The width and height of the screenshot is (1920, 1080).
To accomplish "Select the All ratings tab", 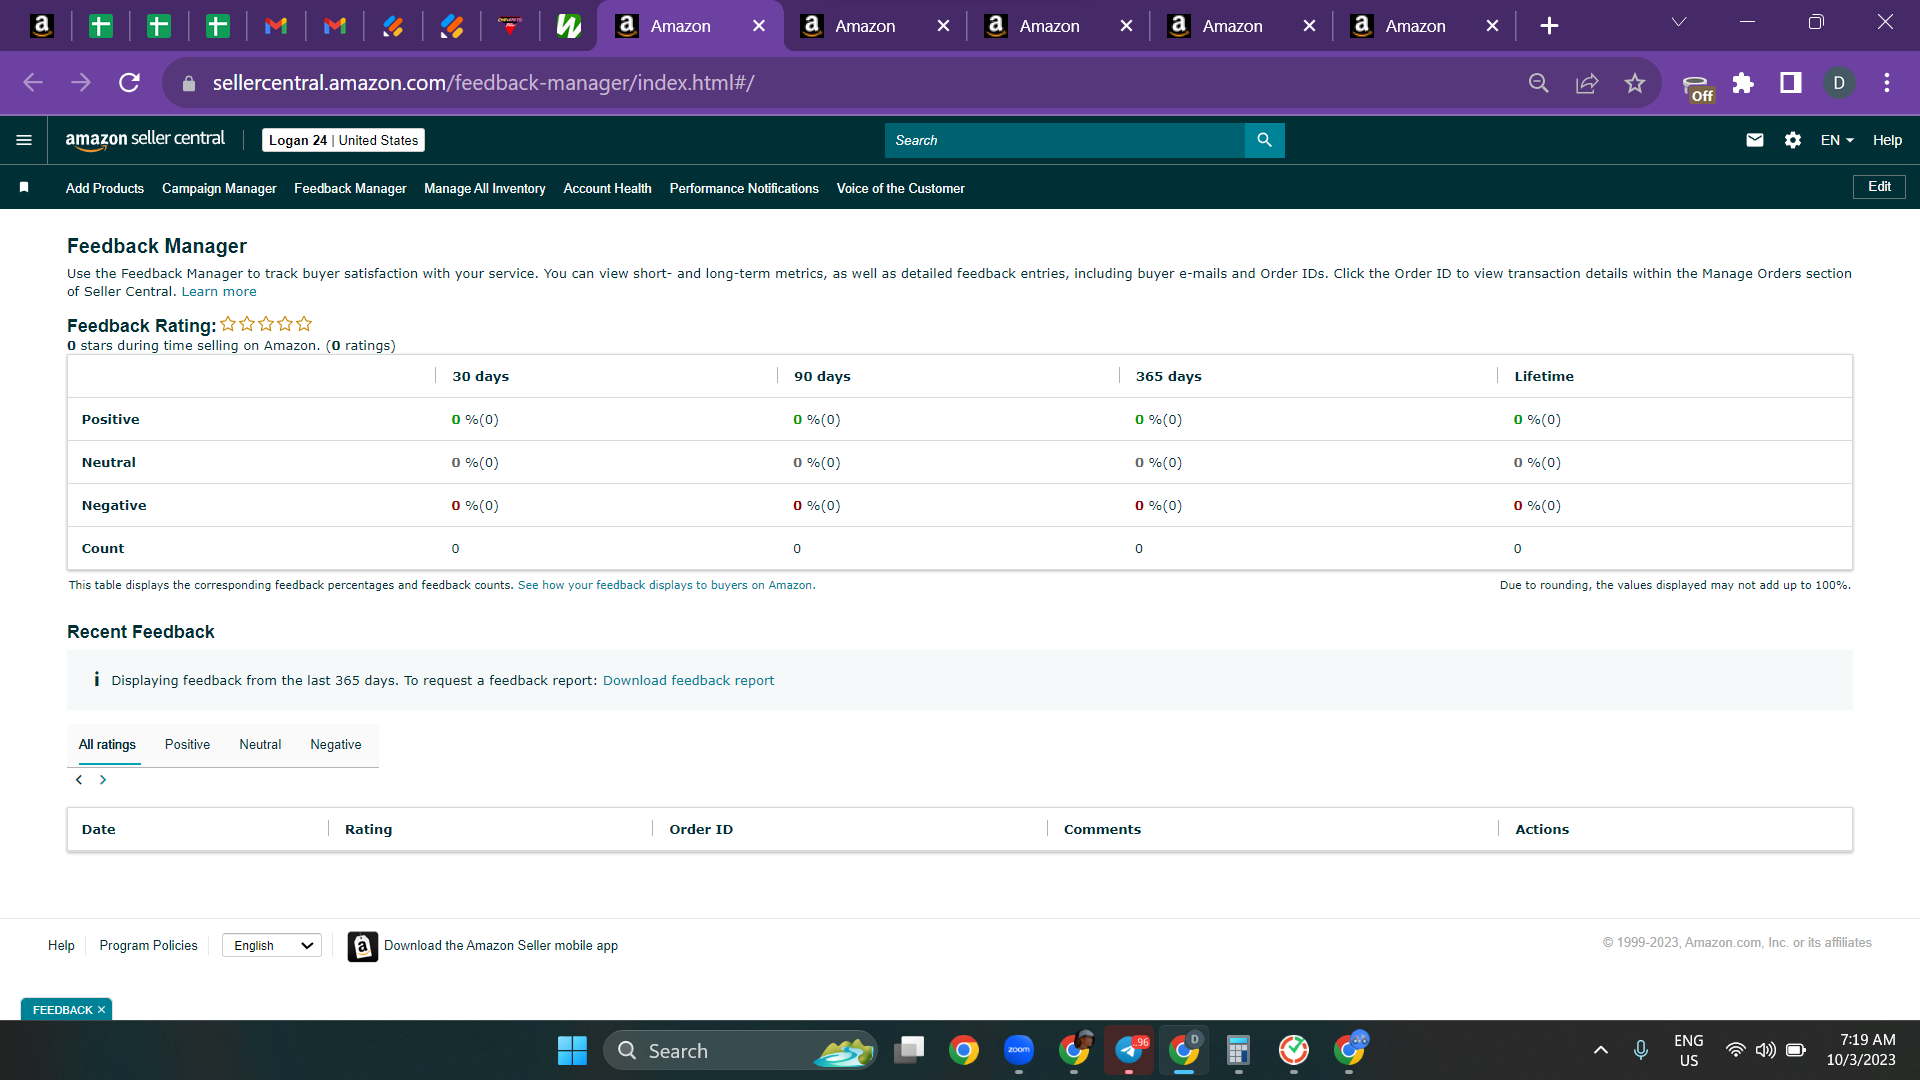I will point(107,745).
